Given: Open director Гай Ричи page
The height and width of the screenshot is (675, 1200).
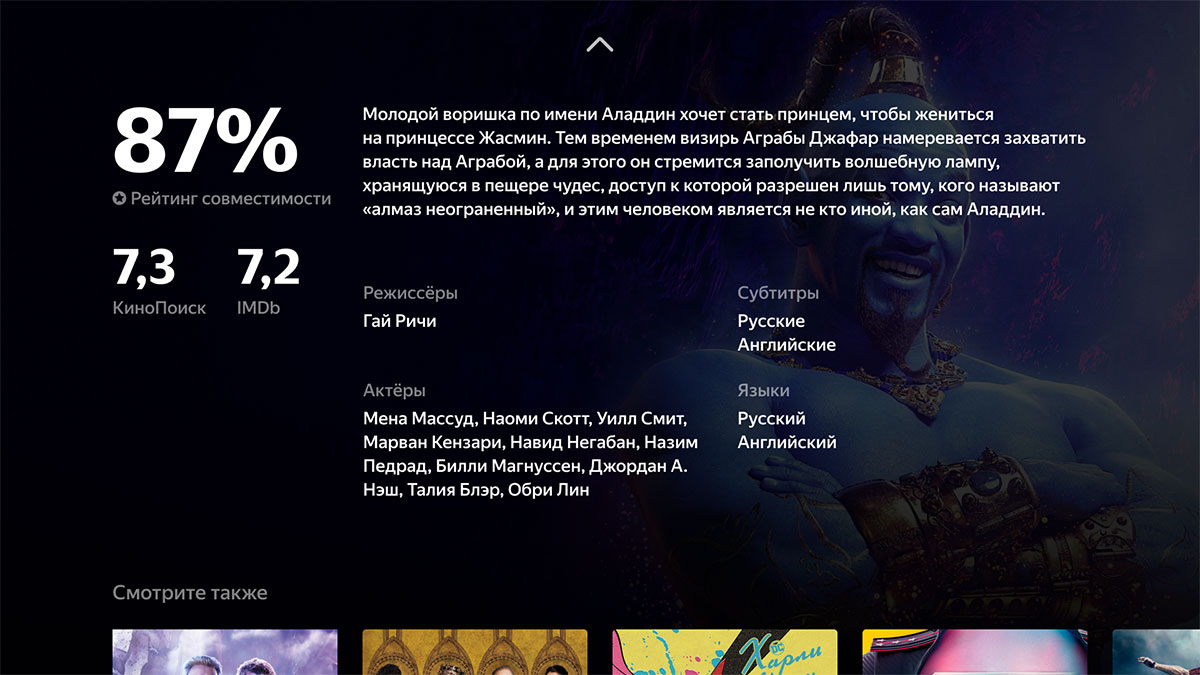Looking at the screenshot, I should 399,321.
